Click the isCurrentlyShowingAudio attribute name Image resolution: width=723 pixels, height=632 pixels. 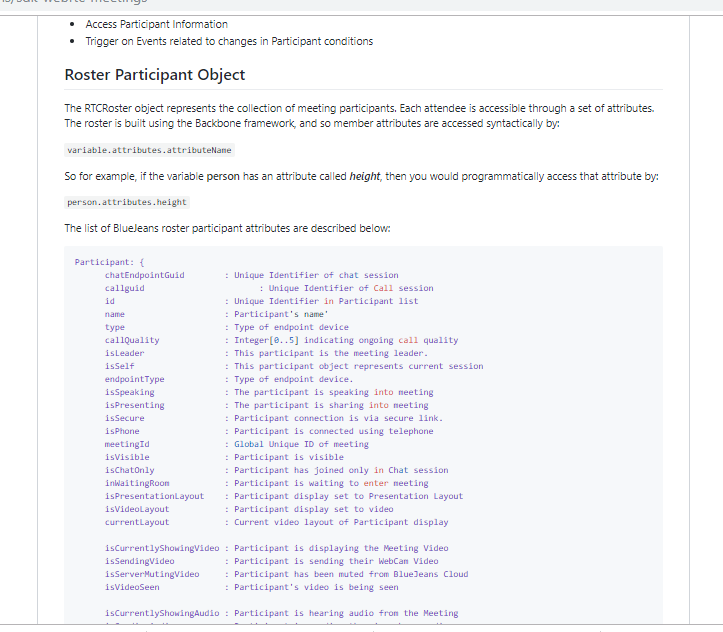tap(162, 613)
